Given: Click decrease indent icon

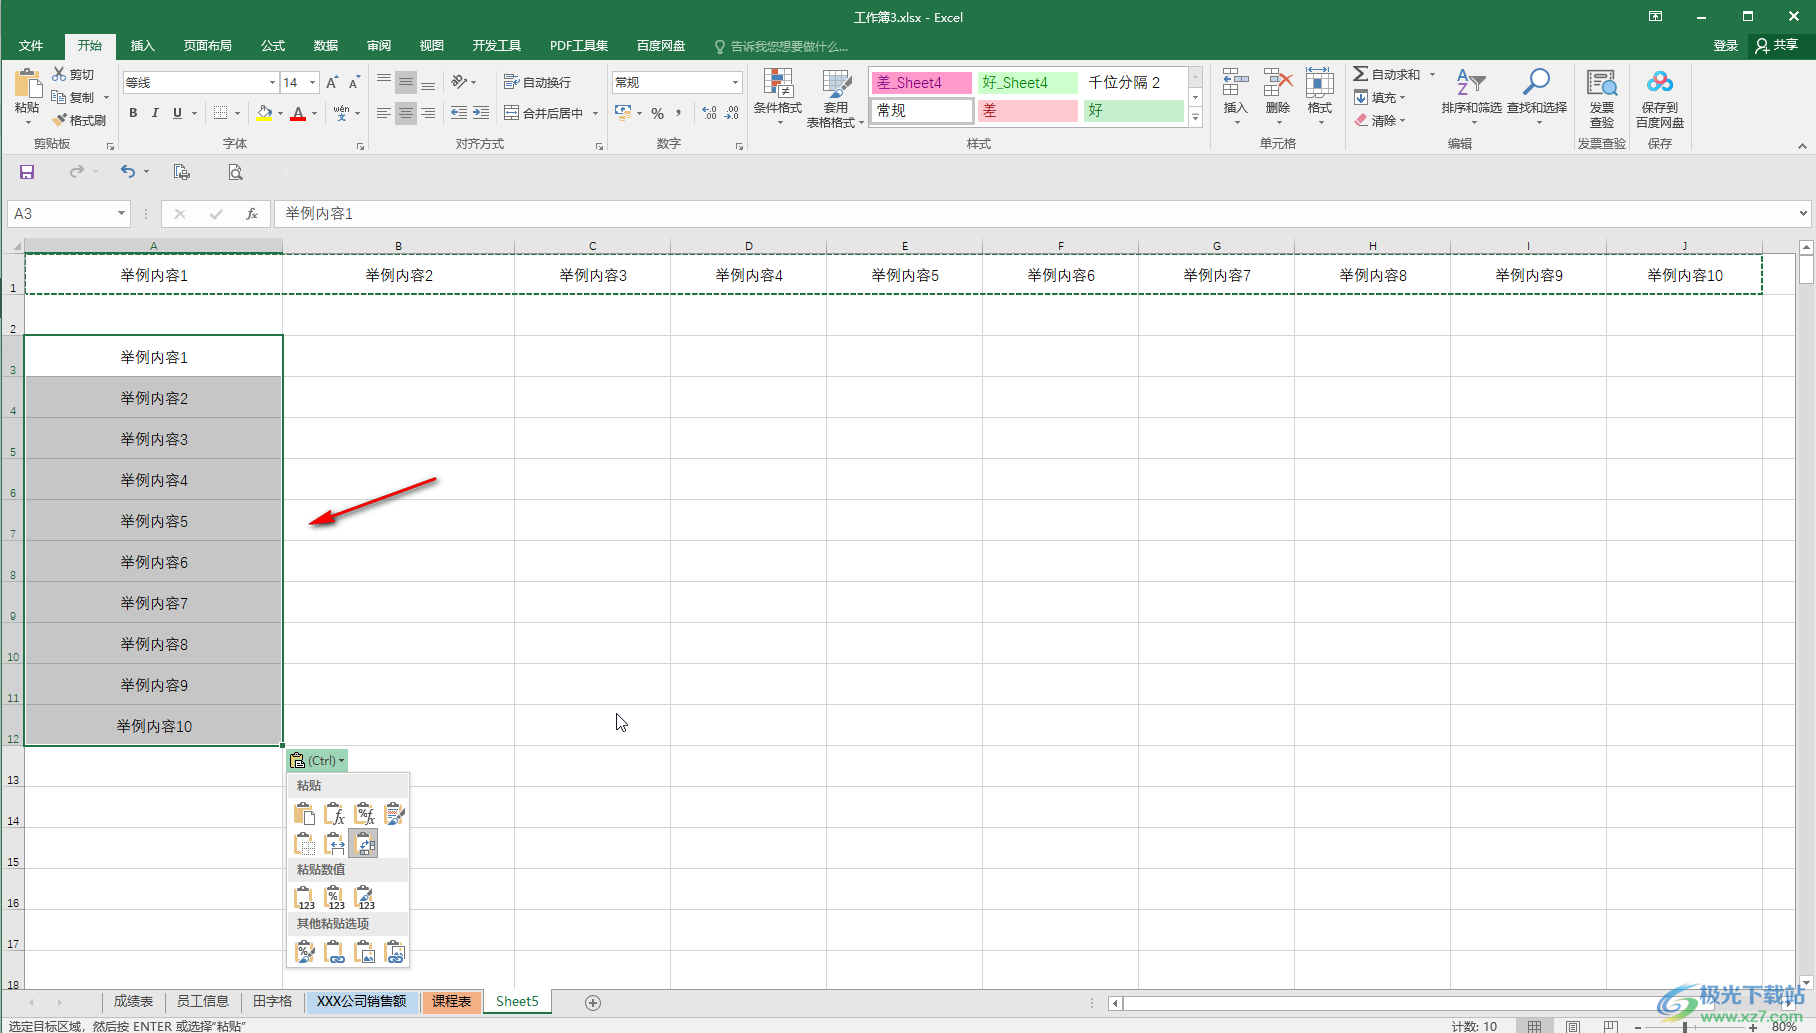Looking at the screenshot, I should tap(459, 113).
